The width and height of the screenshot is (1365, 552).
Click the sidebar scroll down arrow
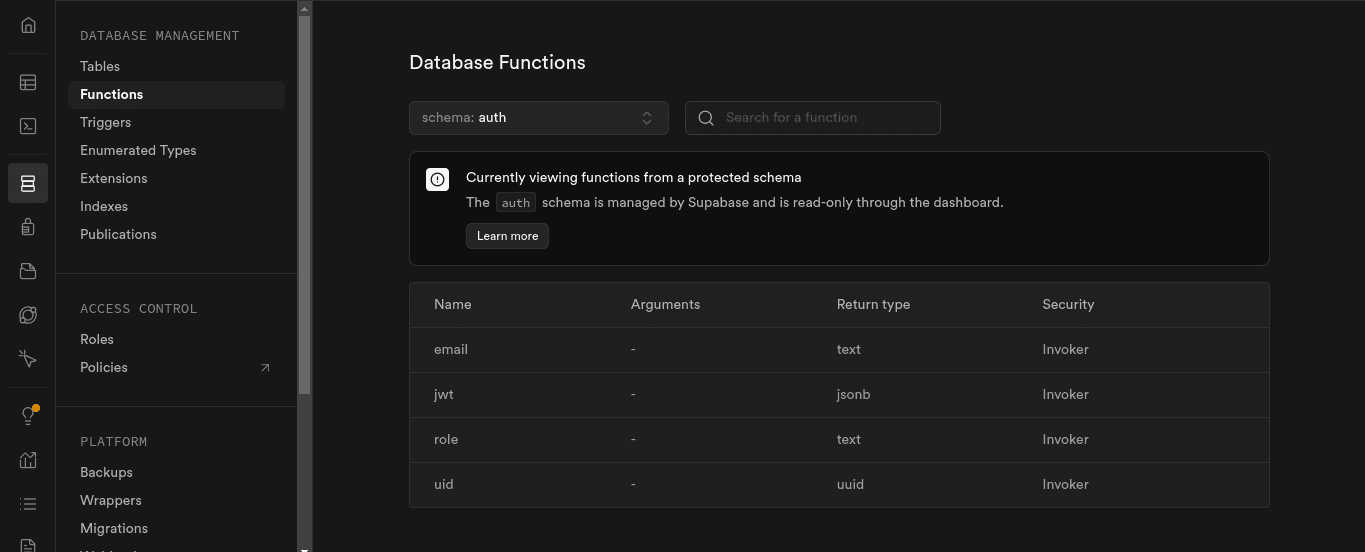[x=305, y=547]
